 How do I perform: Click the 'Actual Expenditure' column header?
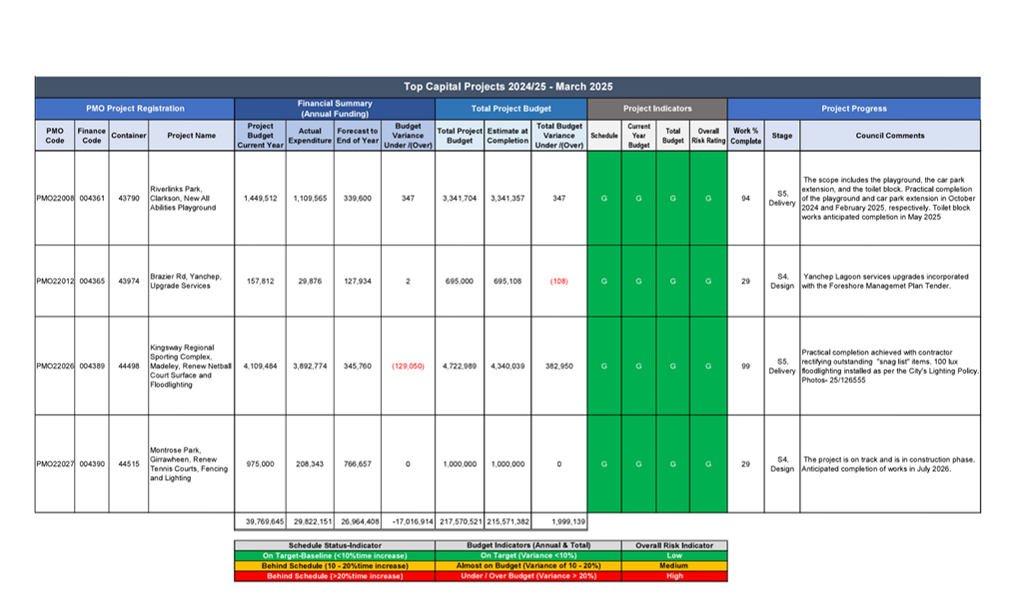310,136
